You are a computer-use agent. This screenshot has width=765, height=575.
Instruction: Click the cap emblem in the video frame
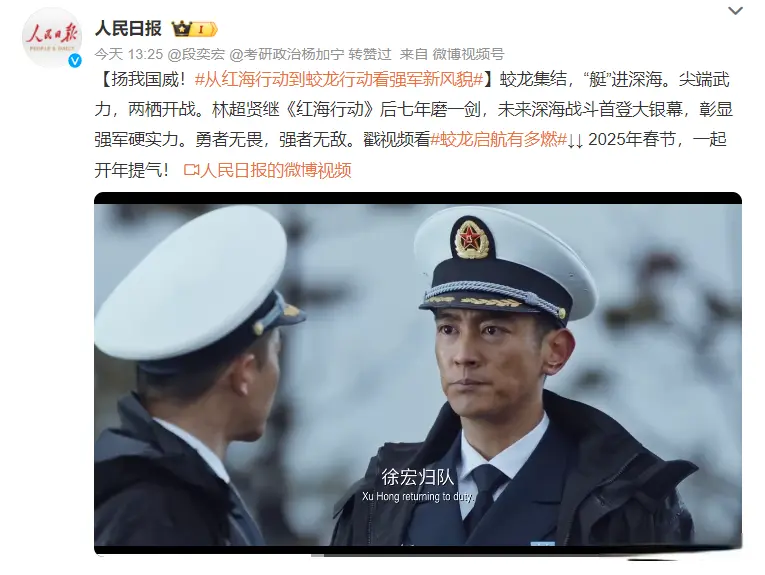pos(470,238)
